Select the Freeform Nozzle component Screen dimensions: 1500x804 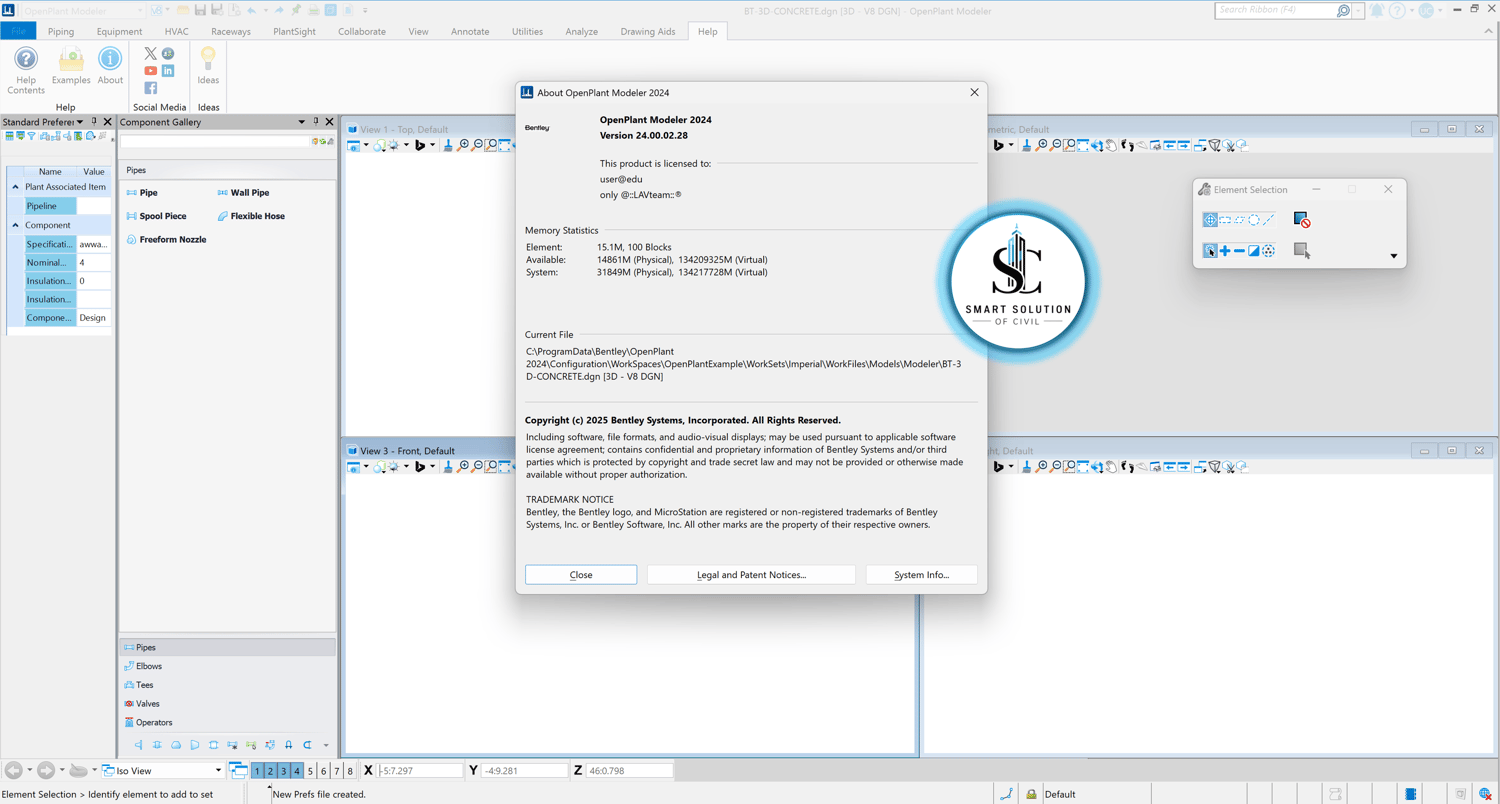tap(167, 240)
